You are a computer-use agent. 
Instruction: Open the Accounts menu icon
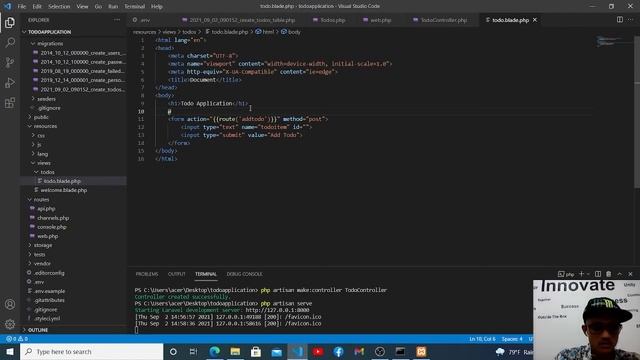[10, 304]
